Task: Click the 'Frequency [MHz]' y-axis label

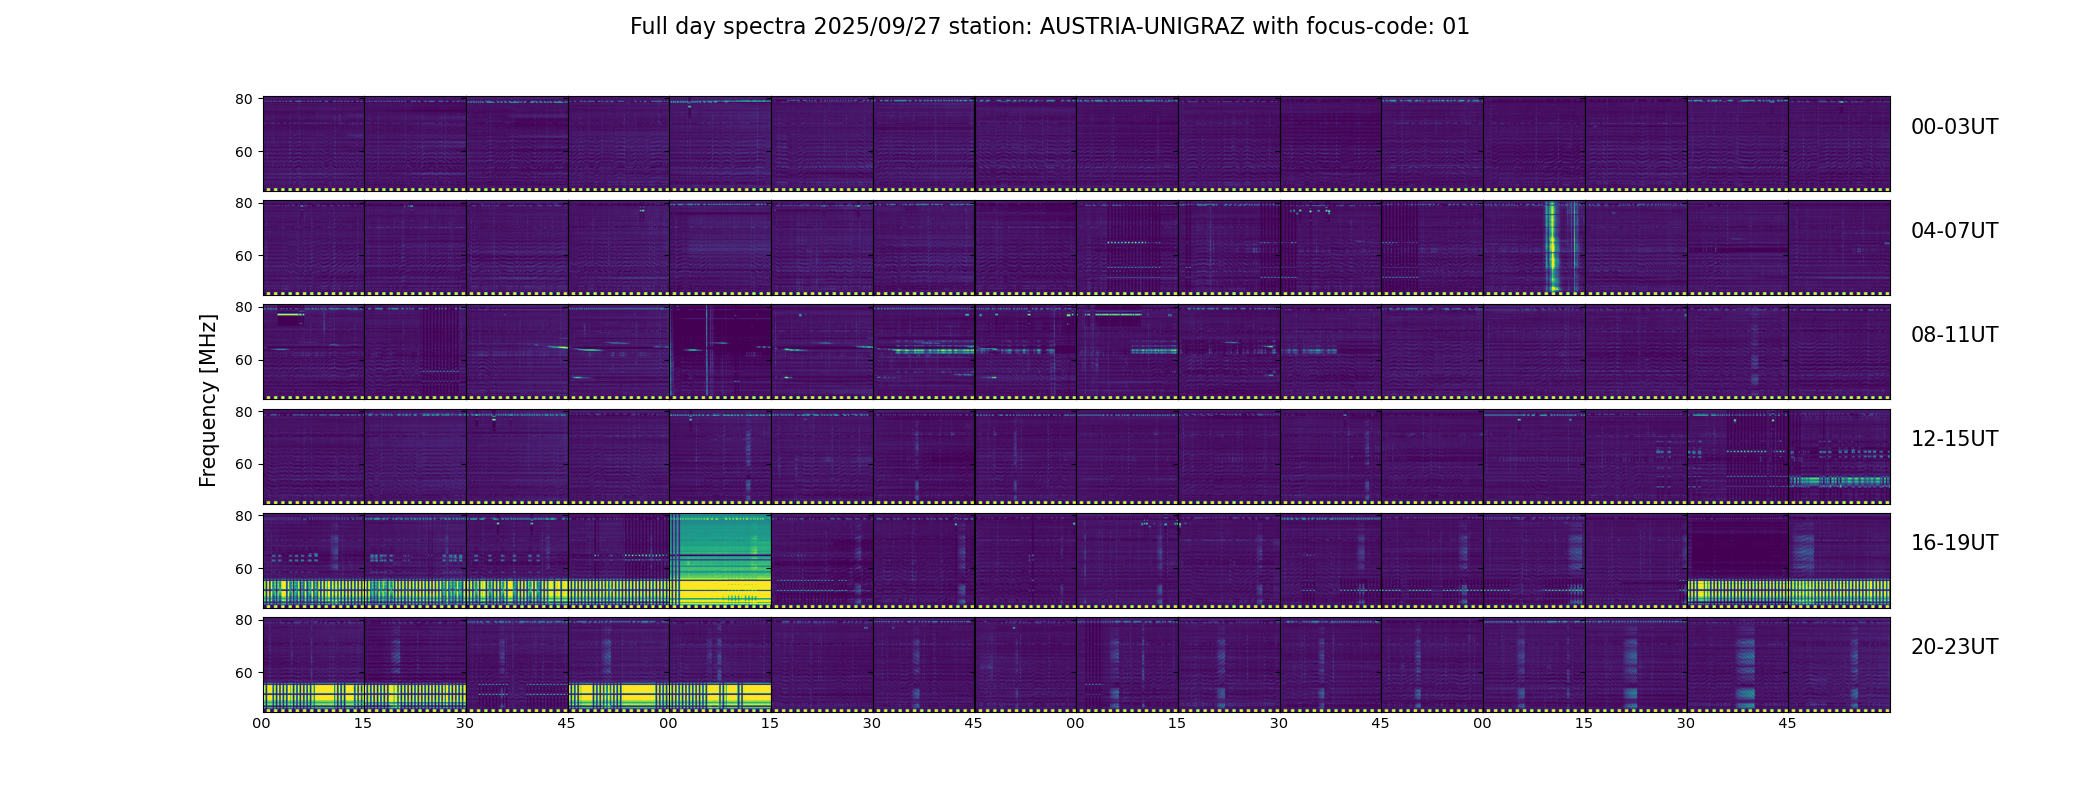Action: (208, 401)
